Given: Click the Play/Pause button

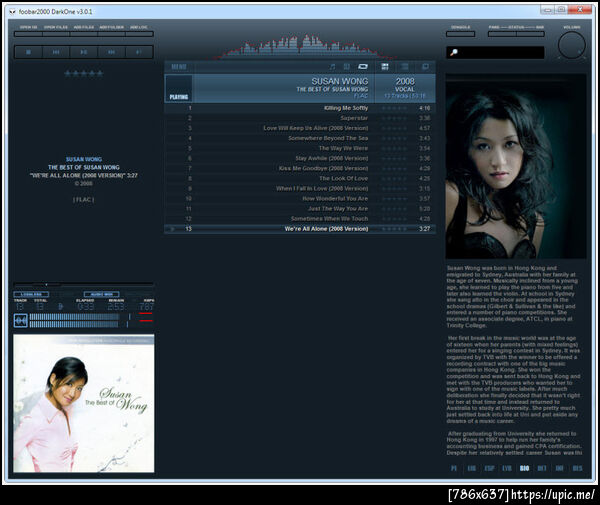Looking at the screenshot, I should click(x=84, y=52).
